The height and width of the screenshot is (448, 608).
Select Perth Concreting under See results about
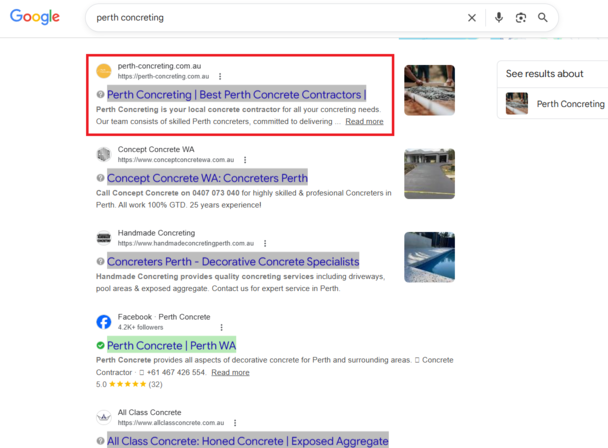554,104
